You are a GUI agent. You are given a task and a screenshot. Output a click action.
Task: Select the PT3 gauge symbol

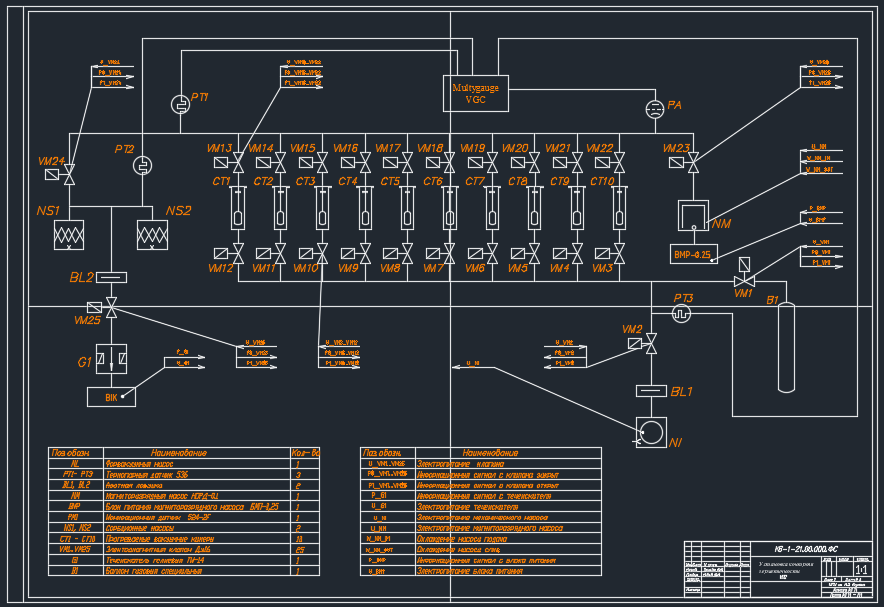[x=683, y=313]
